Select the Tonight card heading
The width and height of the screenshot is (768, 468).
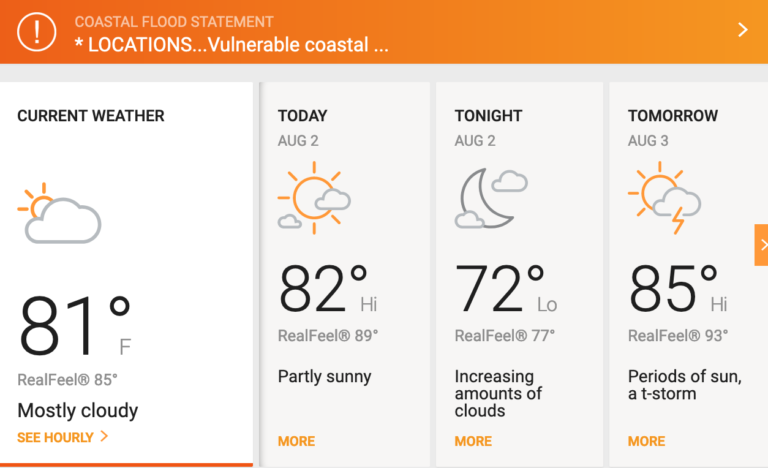click(x=488, y=116)
